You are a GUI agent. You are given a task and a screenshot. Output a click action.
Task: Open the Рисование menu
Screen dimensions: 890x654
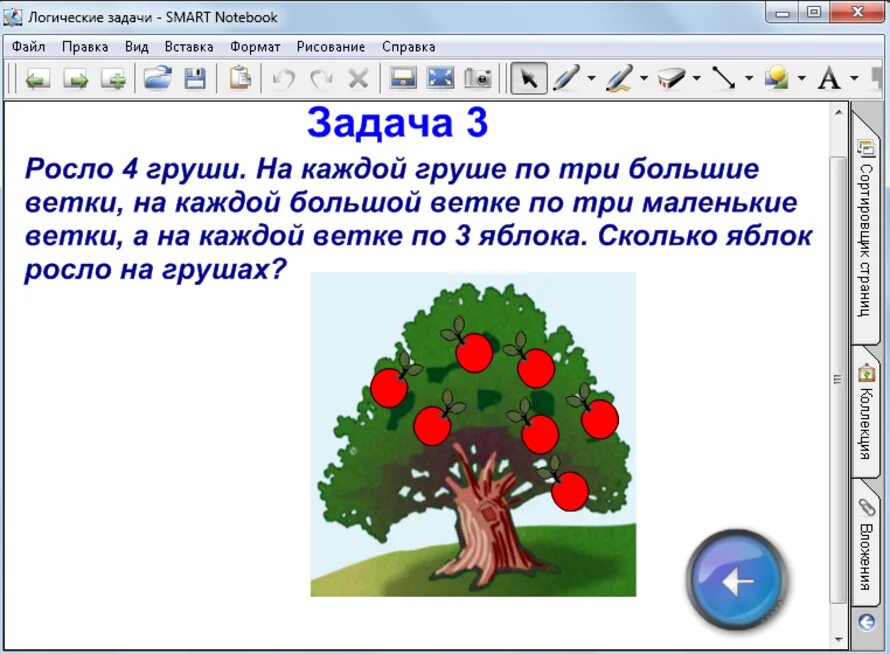pos(331,47)
